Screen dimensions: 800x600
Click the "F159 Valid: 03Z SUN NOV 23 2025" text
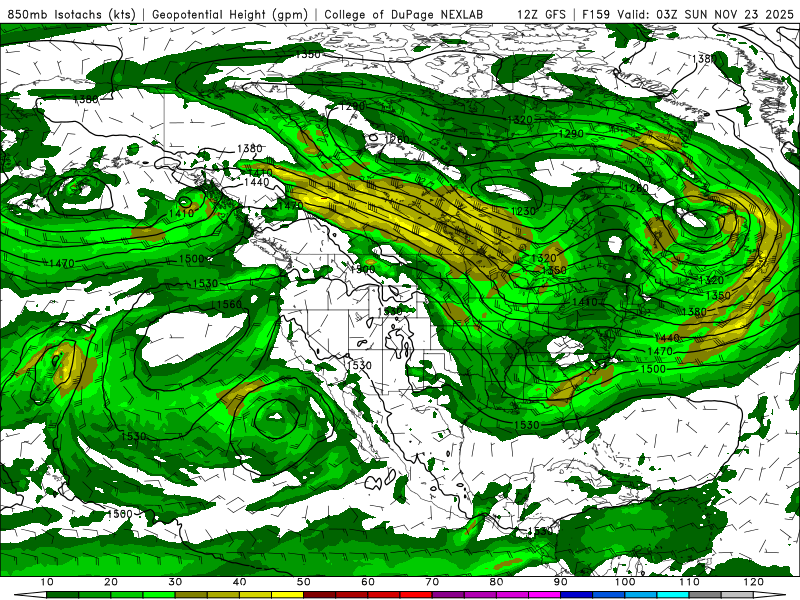point(688,14)
